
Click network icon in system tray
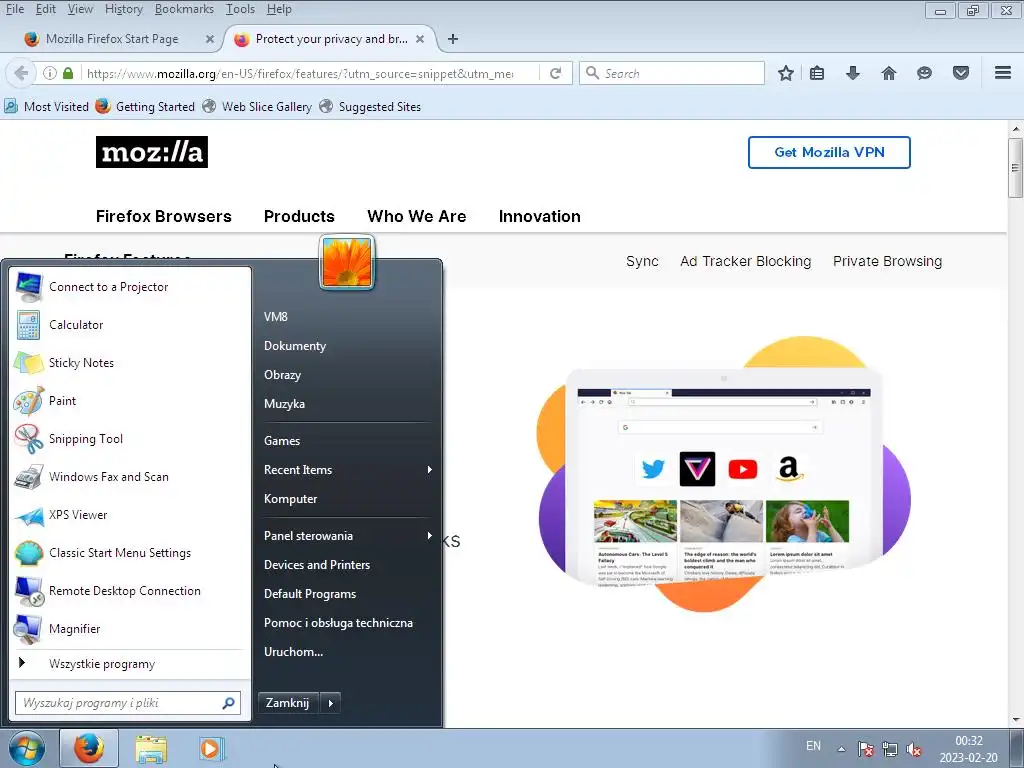click(x=889, y=749)
